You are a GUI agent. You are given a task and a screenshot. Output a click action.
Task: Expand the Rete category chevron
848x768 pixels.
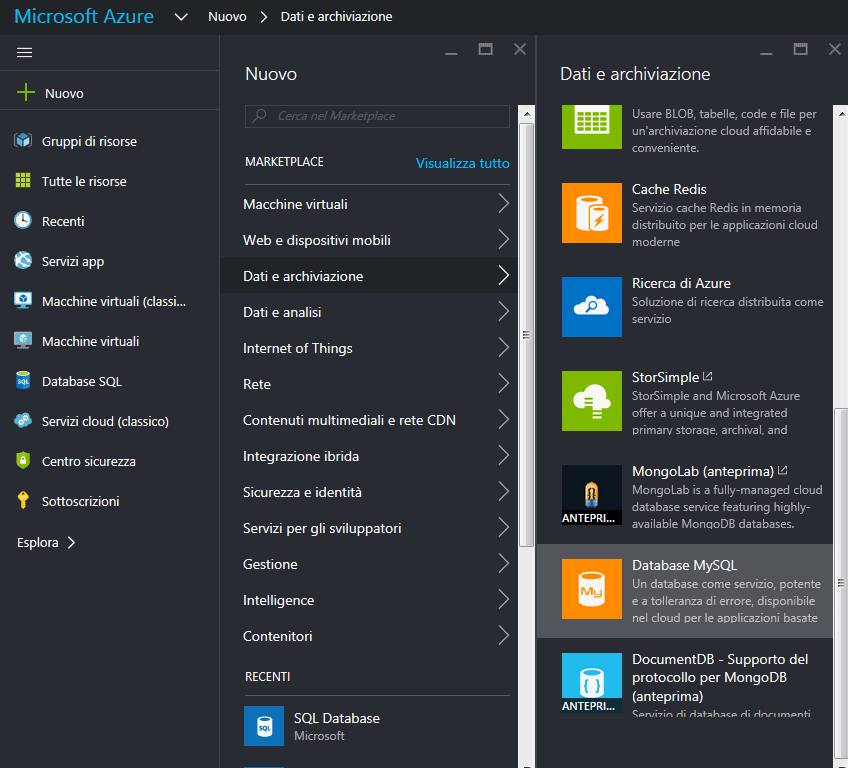click(504, 383)
